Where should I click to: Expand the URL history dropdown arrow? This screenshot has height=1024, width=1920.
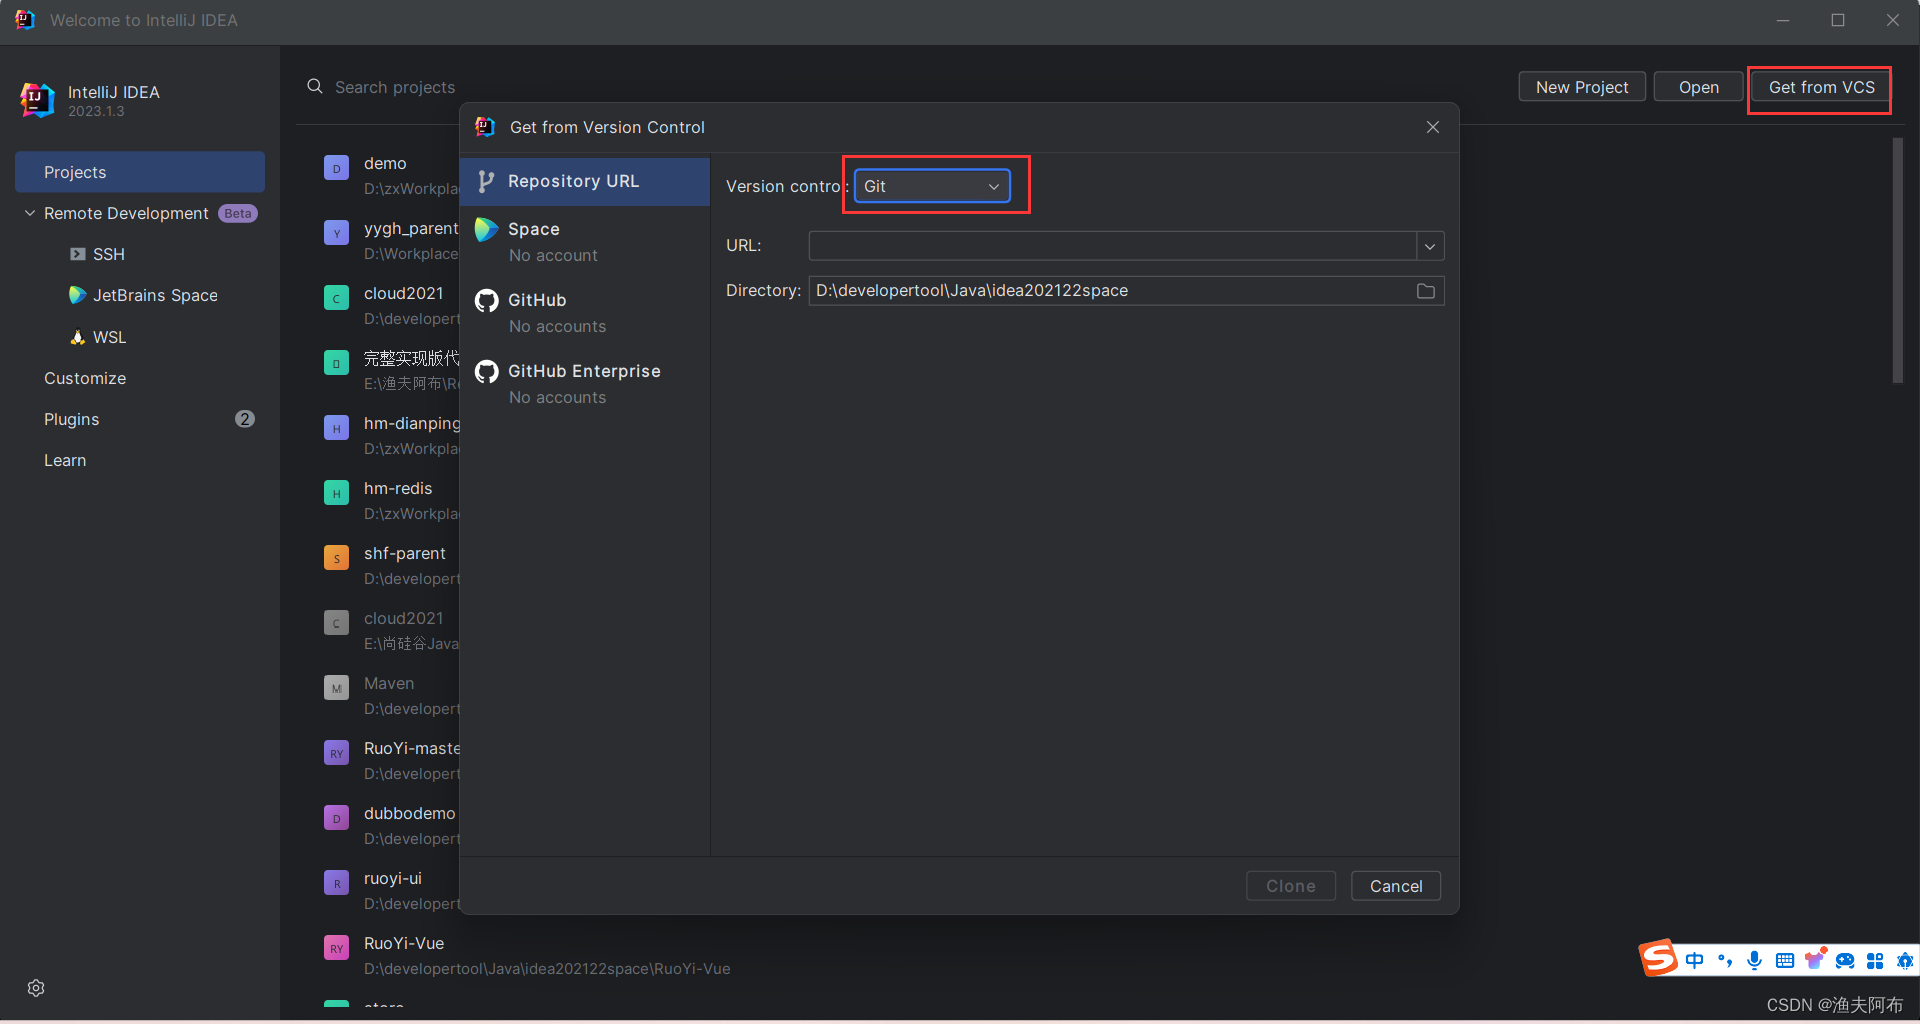(1430, 246)
